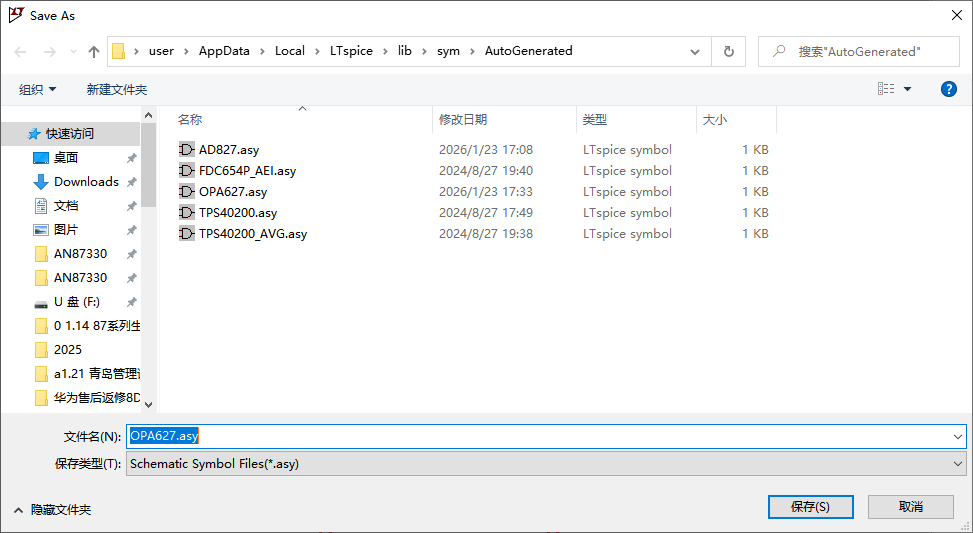Click the sidebar scroll down arrow
This screenshot has height=533, width=973.
point(148,405)
